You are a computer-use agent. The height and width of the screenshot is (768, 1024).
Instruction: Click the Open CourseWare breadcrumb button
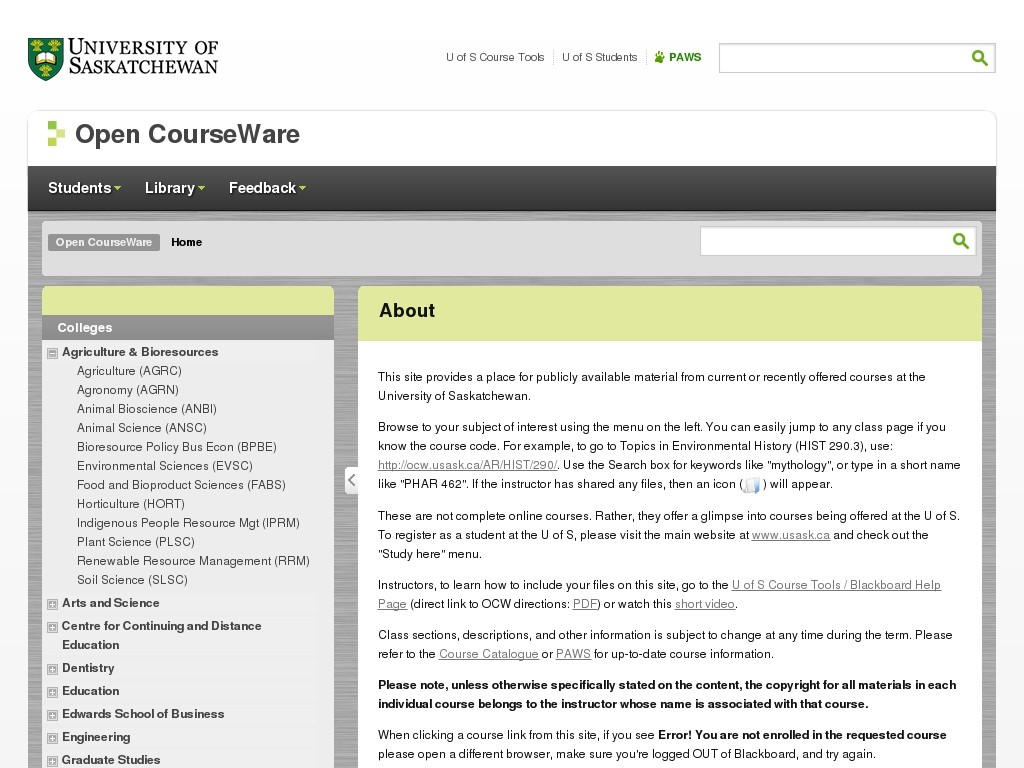click(104, 242)
